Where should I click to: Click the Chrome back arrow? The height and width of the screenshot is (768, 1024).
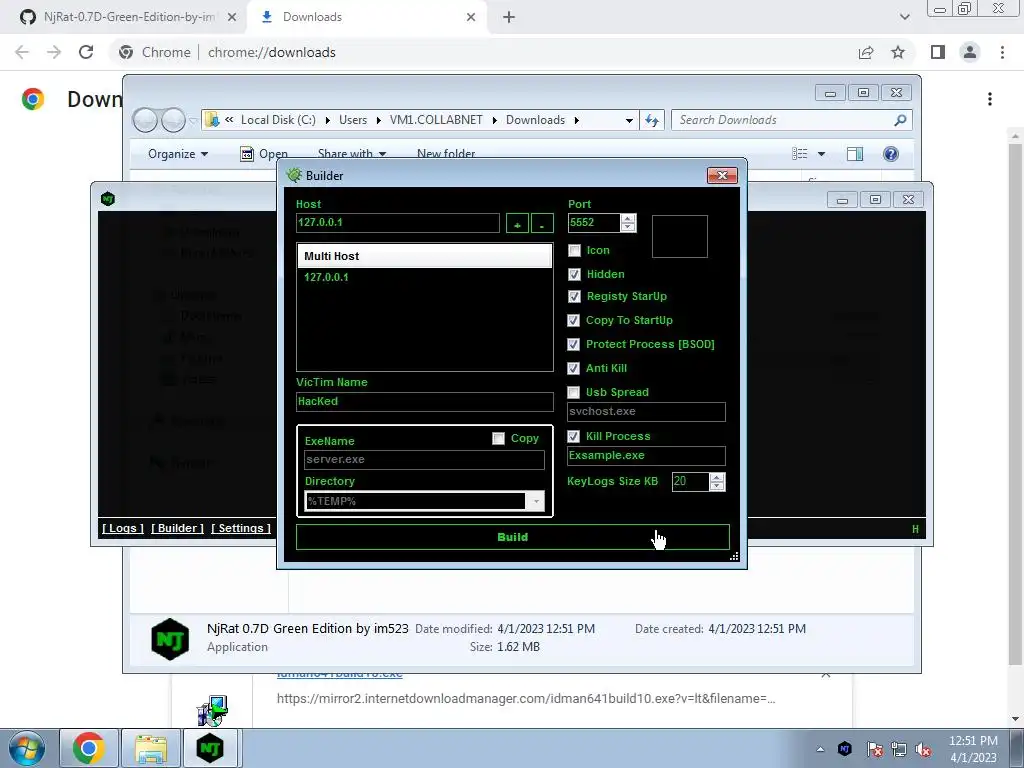coord(22,52)
